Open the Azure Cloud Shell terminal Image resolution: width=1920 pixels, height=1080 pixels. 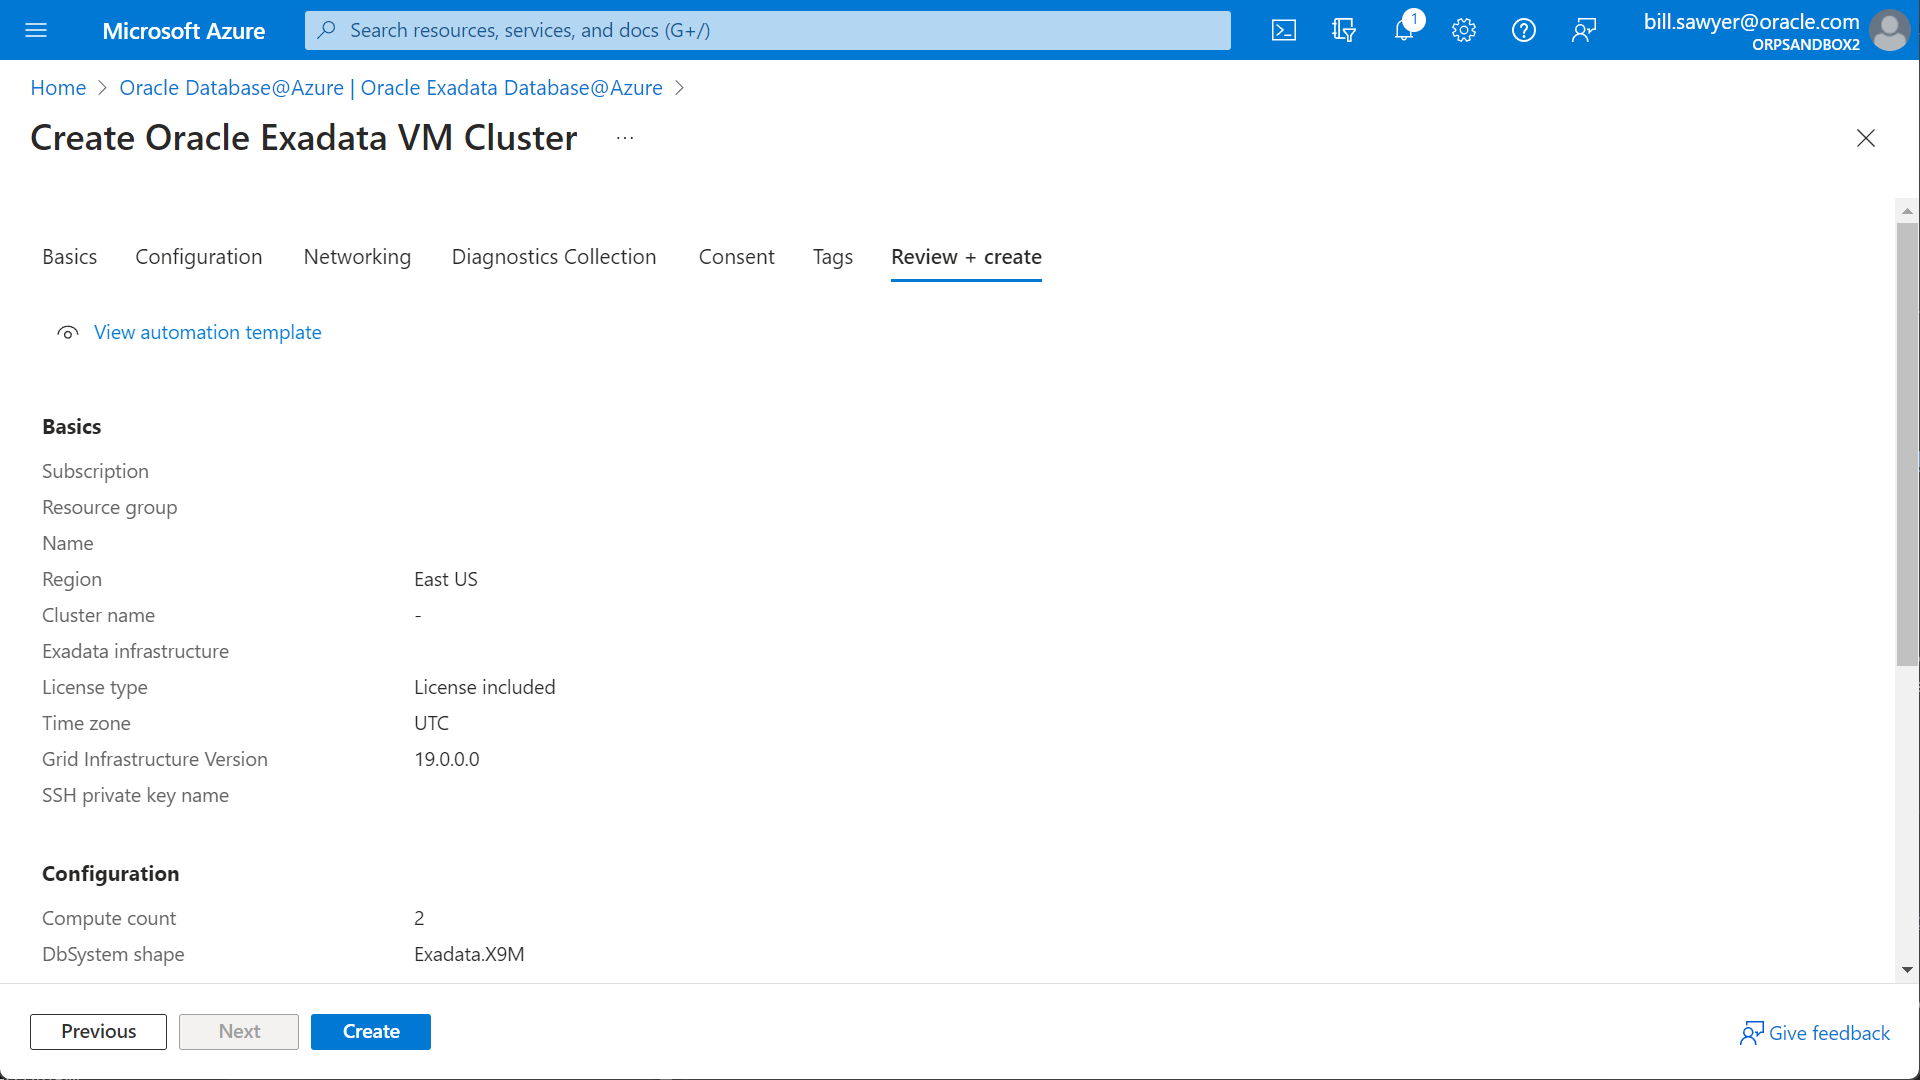coord(1283,30)
